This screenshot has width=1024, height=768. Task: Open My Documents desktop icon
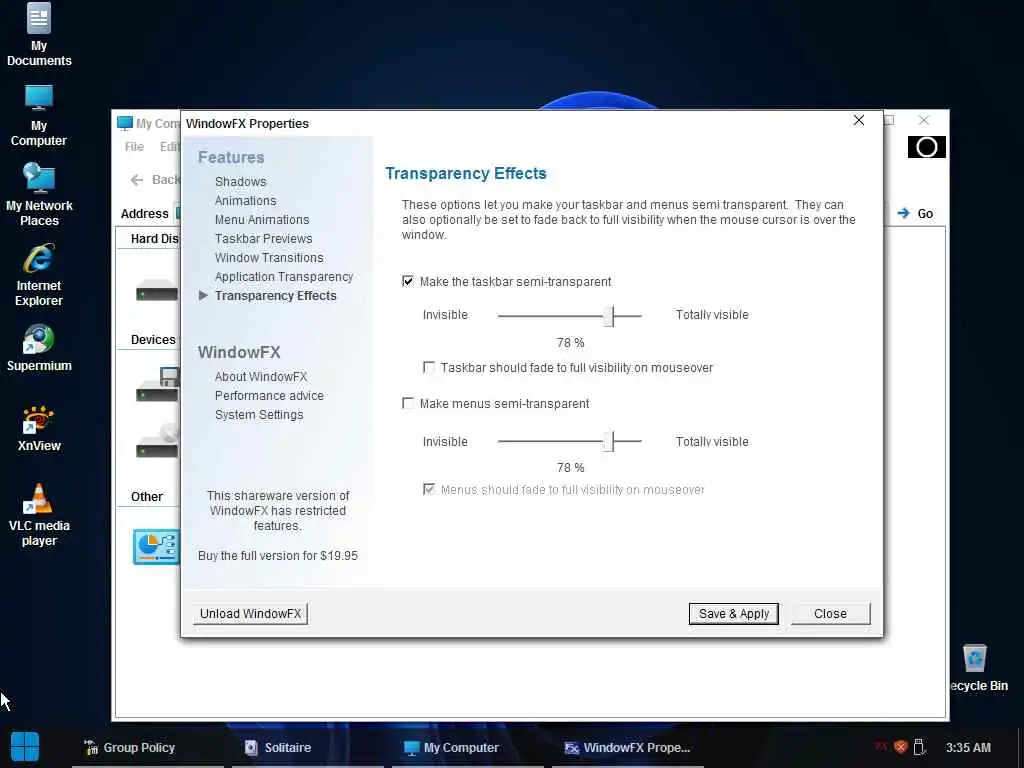coord(39,35)
